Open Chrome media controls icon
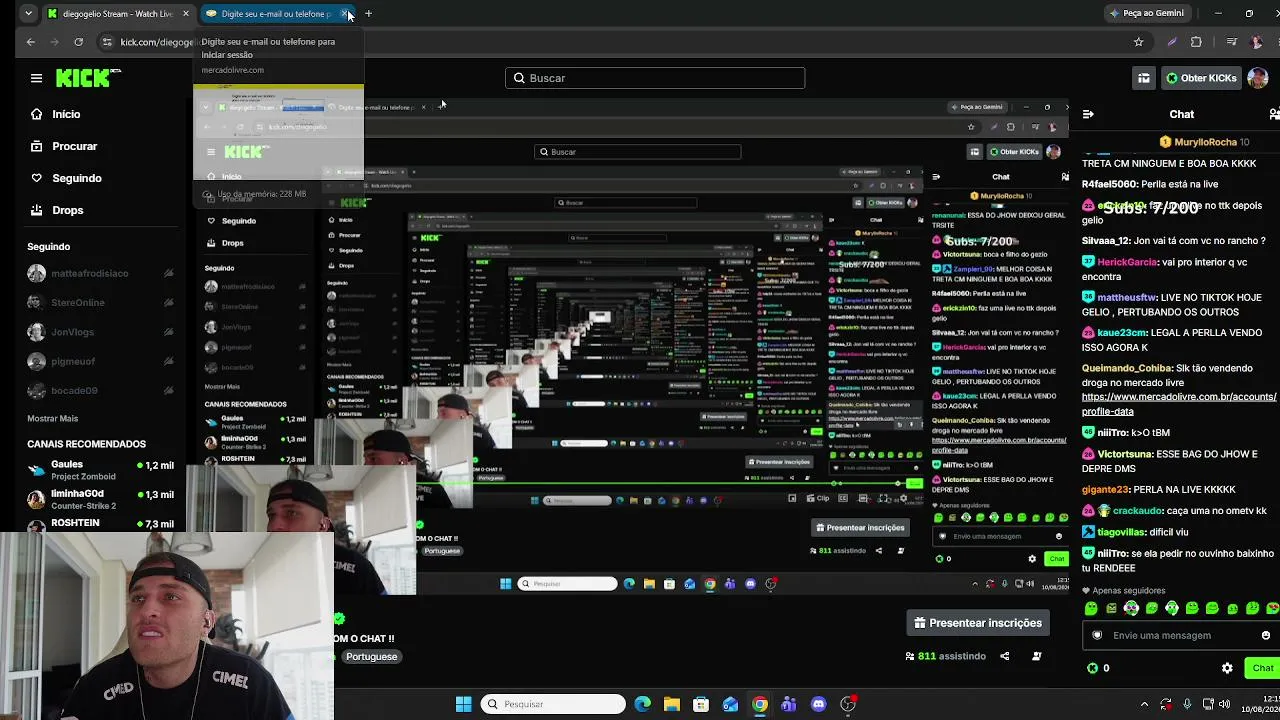This screenshot has width=1280, height=720. (1232, 42)
